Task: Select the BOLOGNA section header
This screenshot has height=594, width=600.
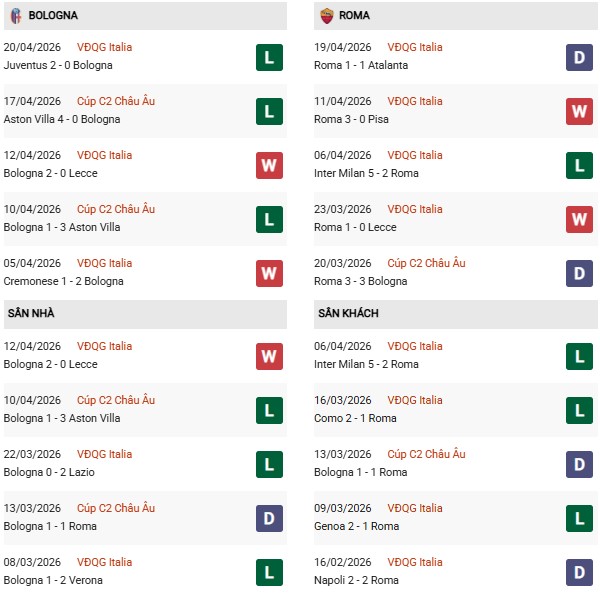Action: coord(53,16)
